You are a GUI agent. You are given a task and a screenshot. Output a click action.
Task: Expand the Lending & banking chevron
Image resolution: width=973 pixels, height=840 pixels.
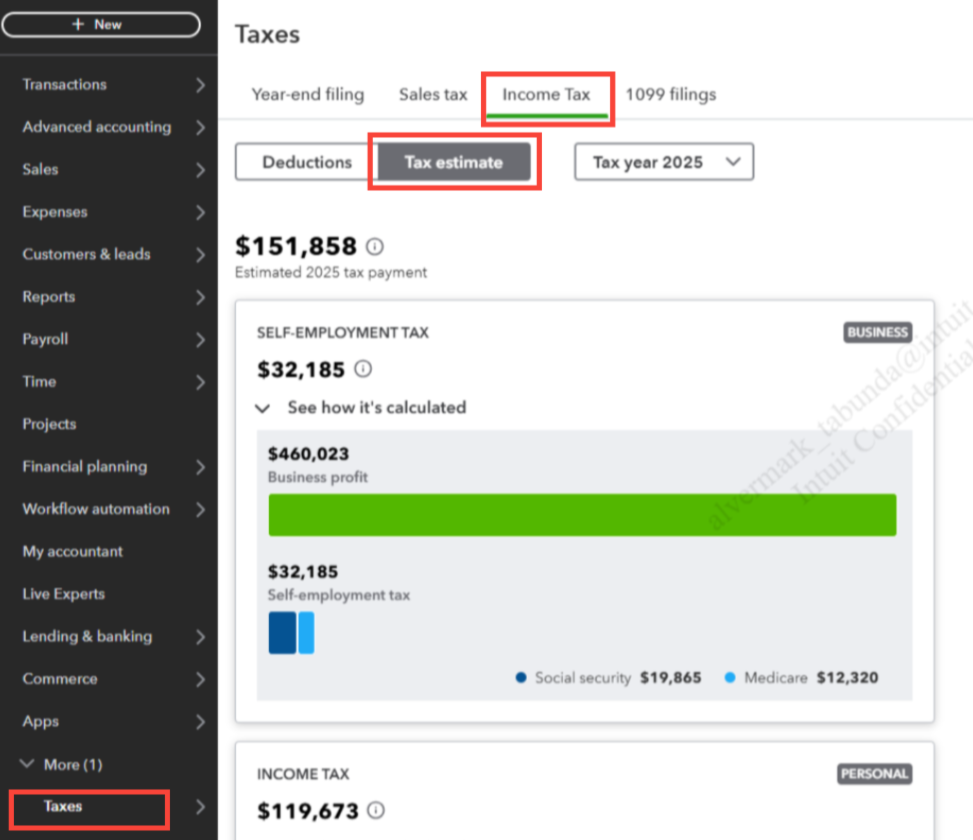click(200, 637)
